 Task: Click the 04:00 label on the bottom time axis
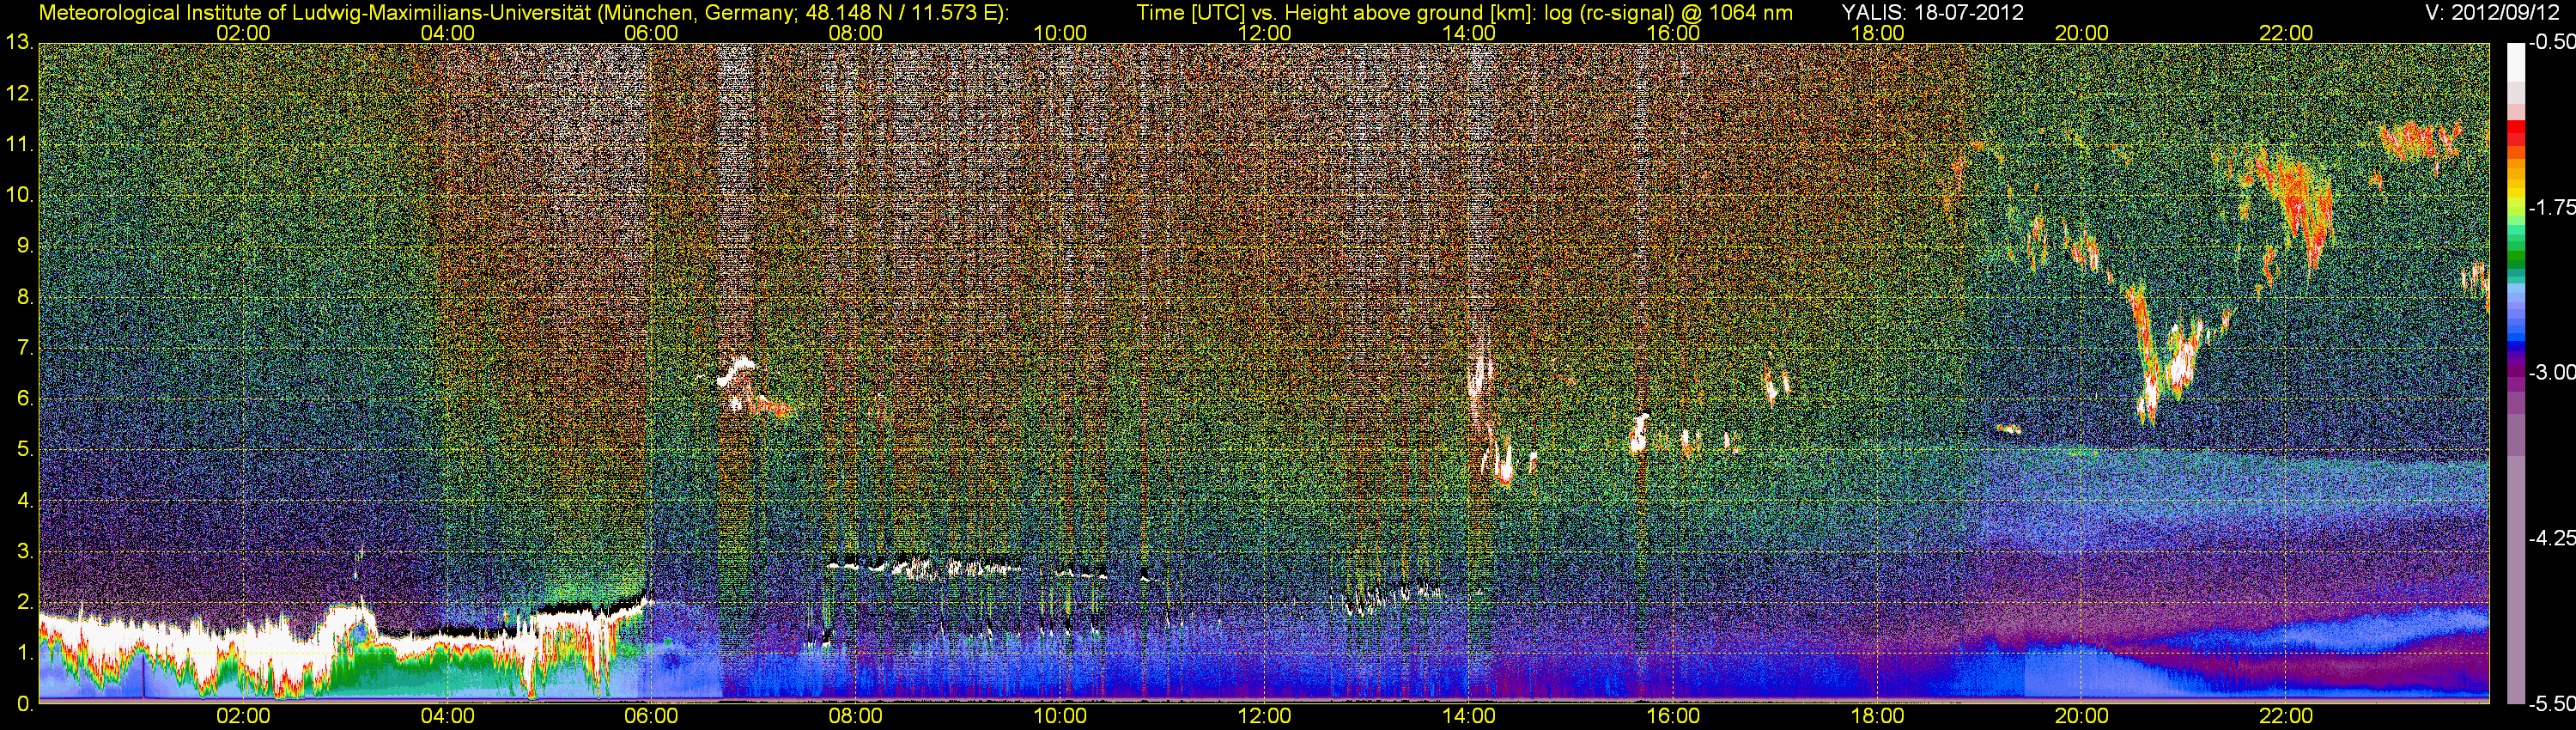447,716
